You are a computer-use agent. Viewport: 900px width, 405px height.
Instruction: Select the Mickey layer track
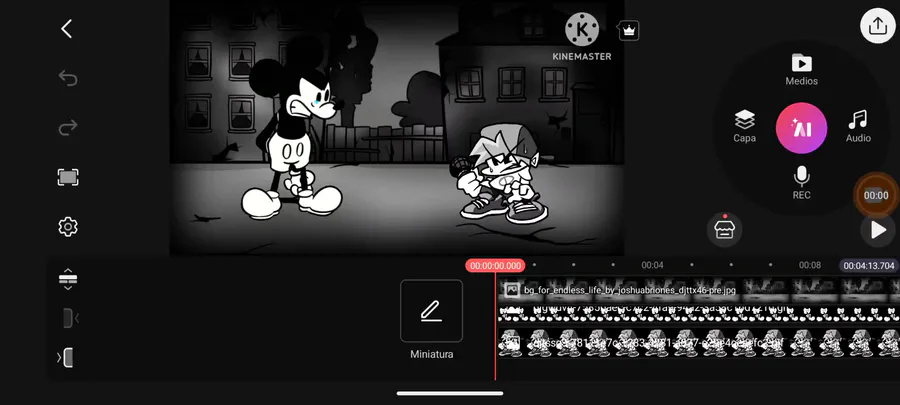699,313
